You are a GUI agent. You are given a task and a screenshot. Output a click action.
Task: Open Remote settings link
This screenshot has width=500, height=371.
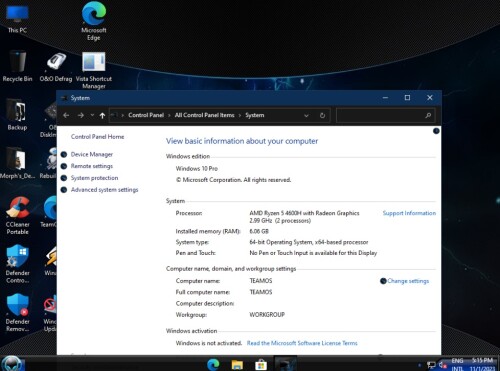click(92, 166)
